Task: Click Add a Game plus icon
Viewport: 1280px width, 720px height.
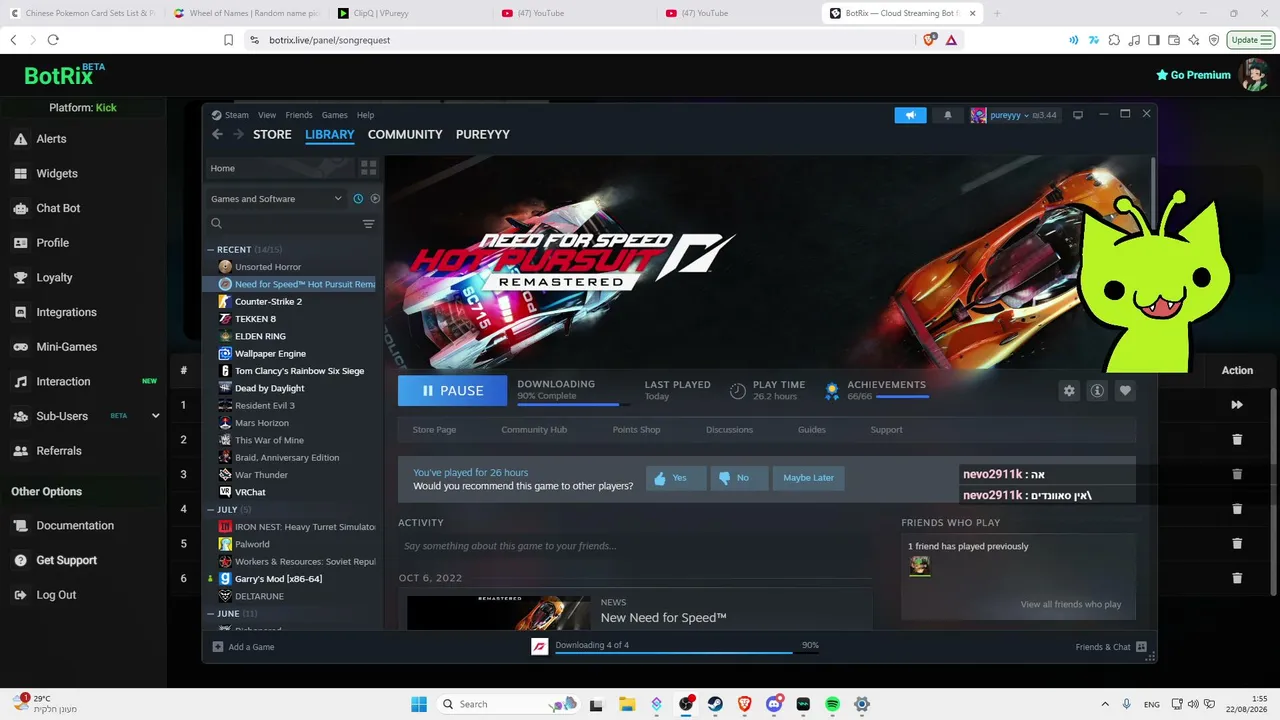Action: pos(218,647)
